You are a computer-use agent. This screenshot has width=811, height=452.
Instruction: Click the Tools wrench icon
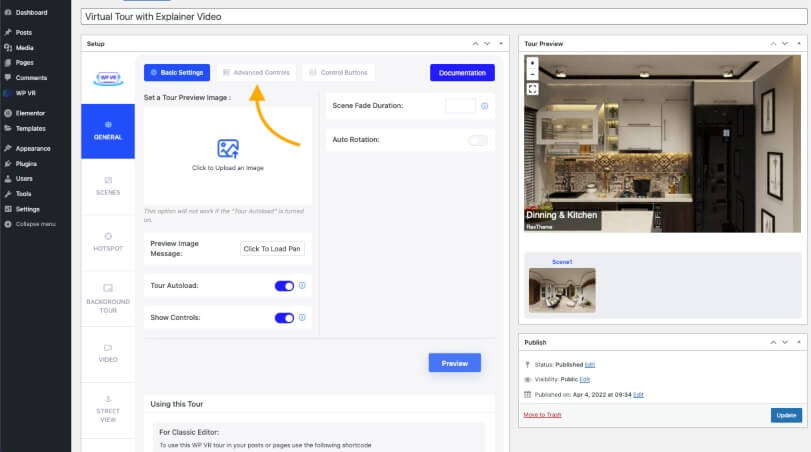8,194
